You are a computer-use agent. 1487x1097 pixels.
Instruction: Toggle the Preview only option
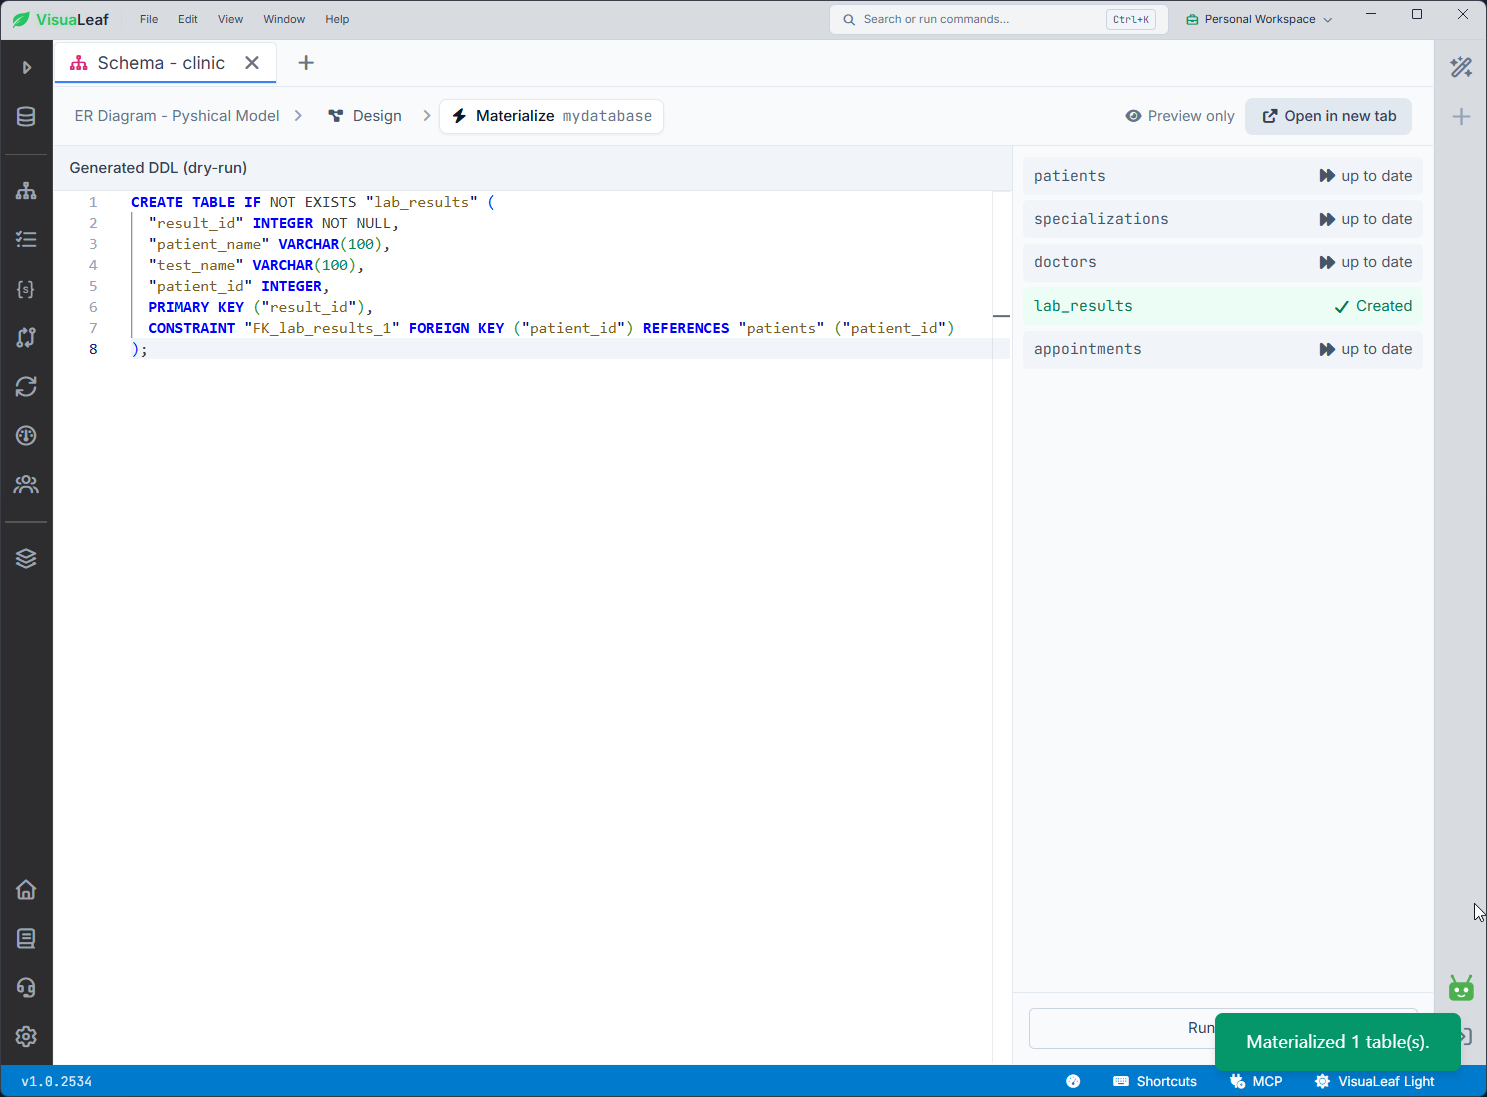1180,116
